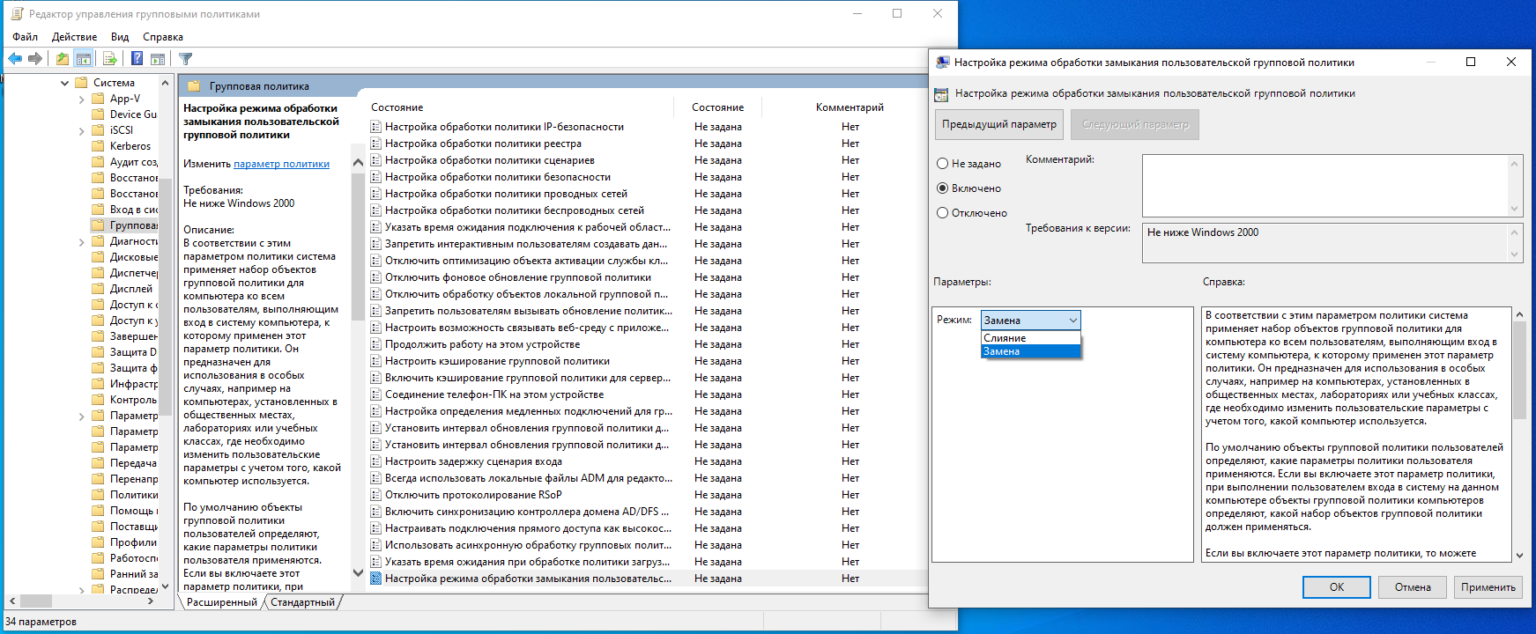Click the highlighted Настройка режима обработки замыкания icon
The image size is (1536, 634).
pyautogui.click(x=376, y=578)
